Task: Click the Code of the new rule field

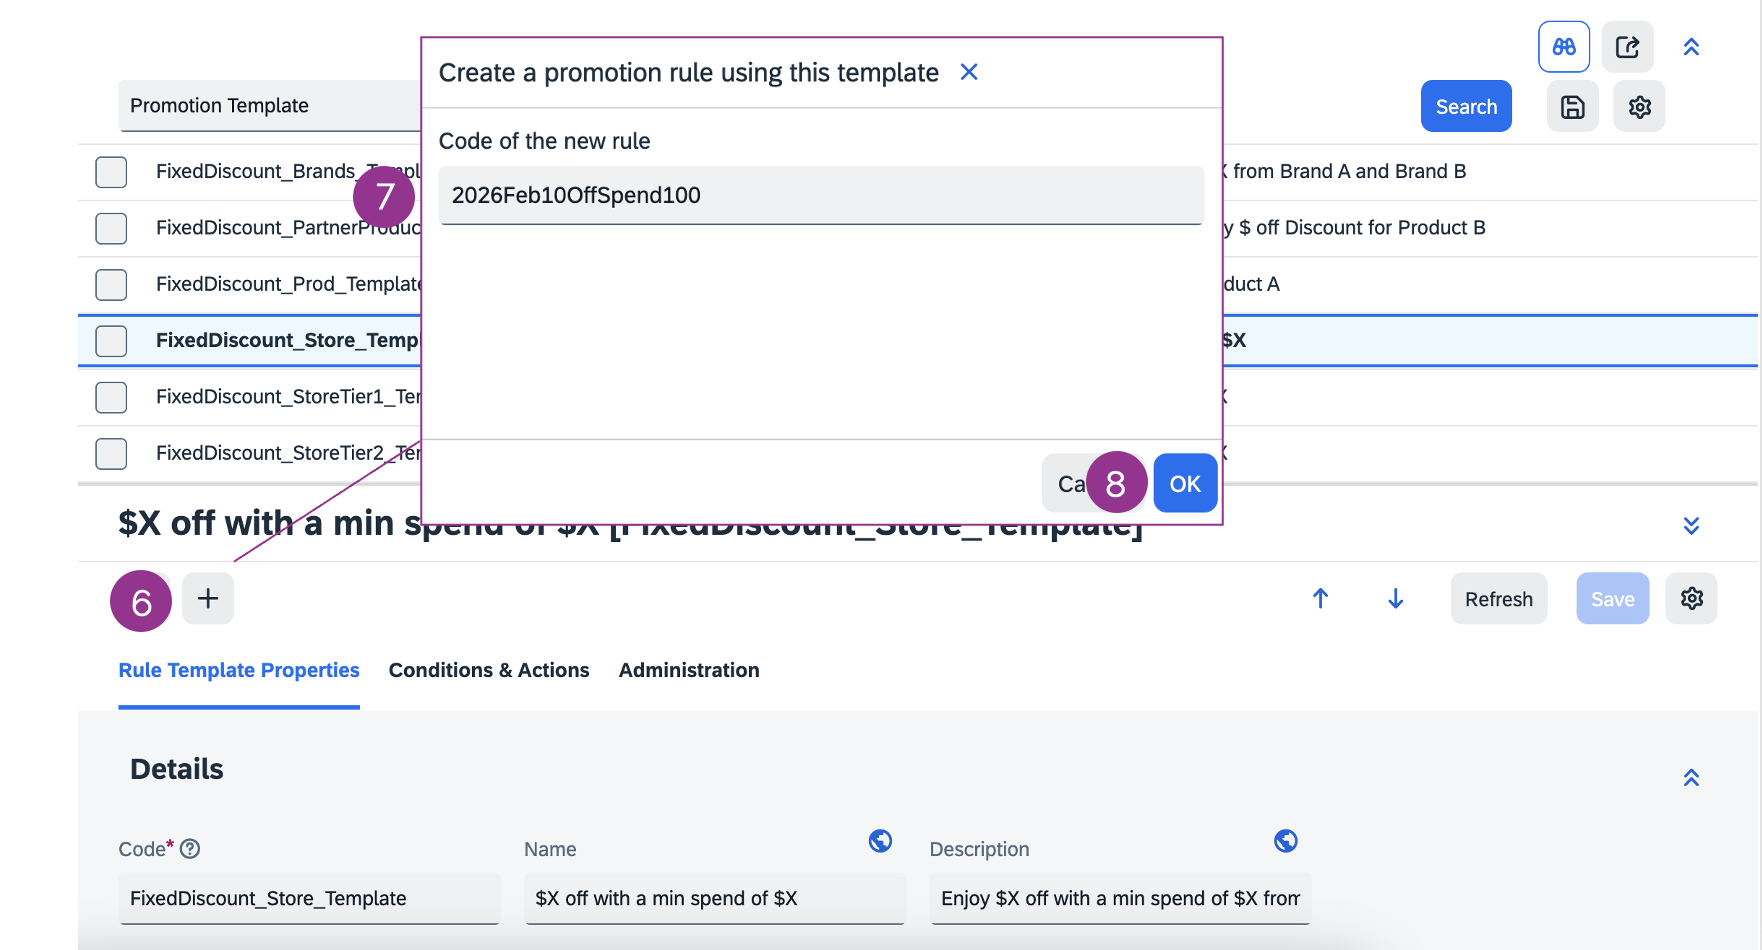Action: (821, 196)
